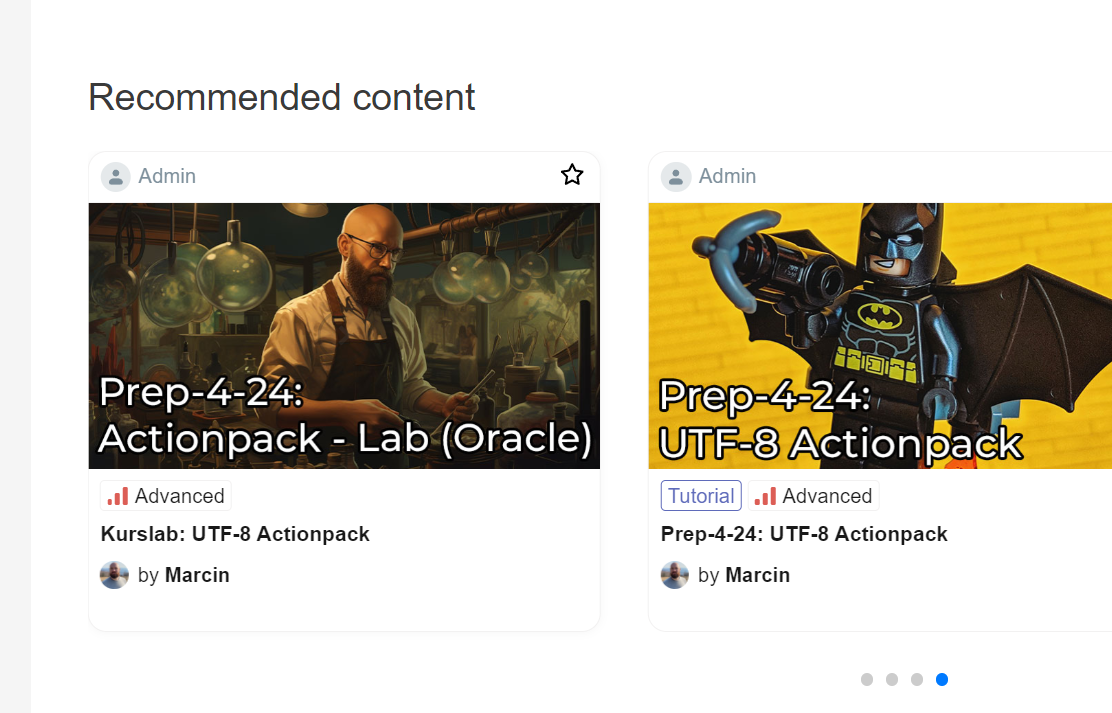
Task: Open Prep-4-24: UTF-8 Actionpack course
Action: pos(804,534)
